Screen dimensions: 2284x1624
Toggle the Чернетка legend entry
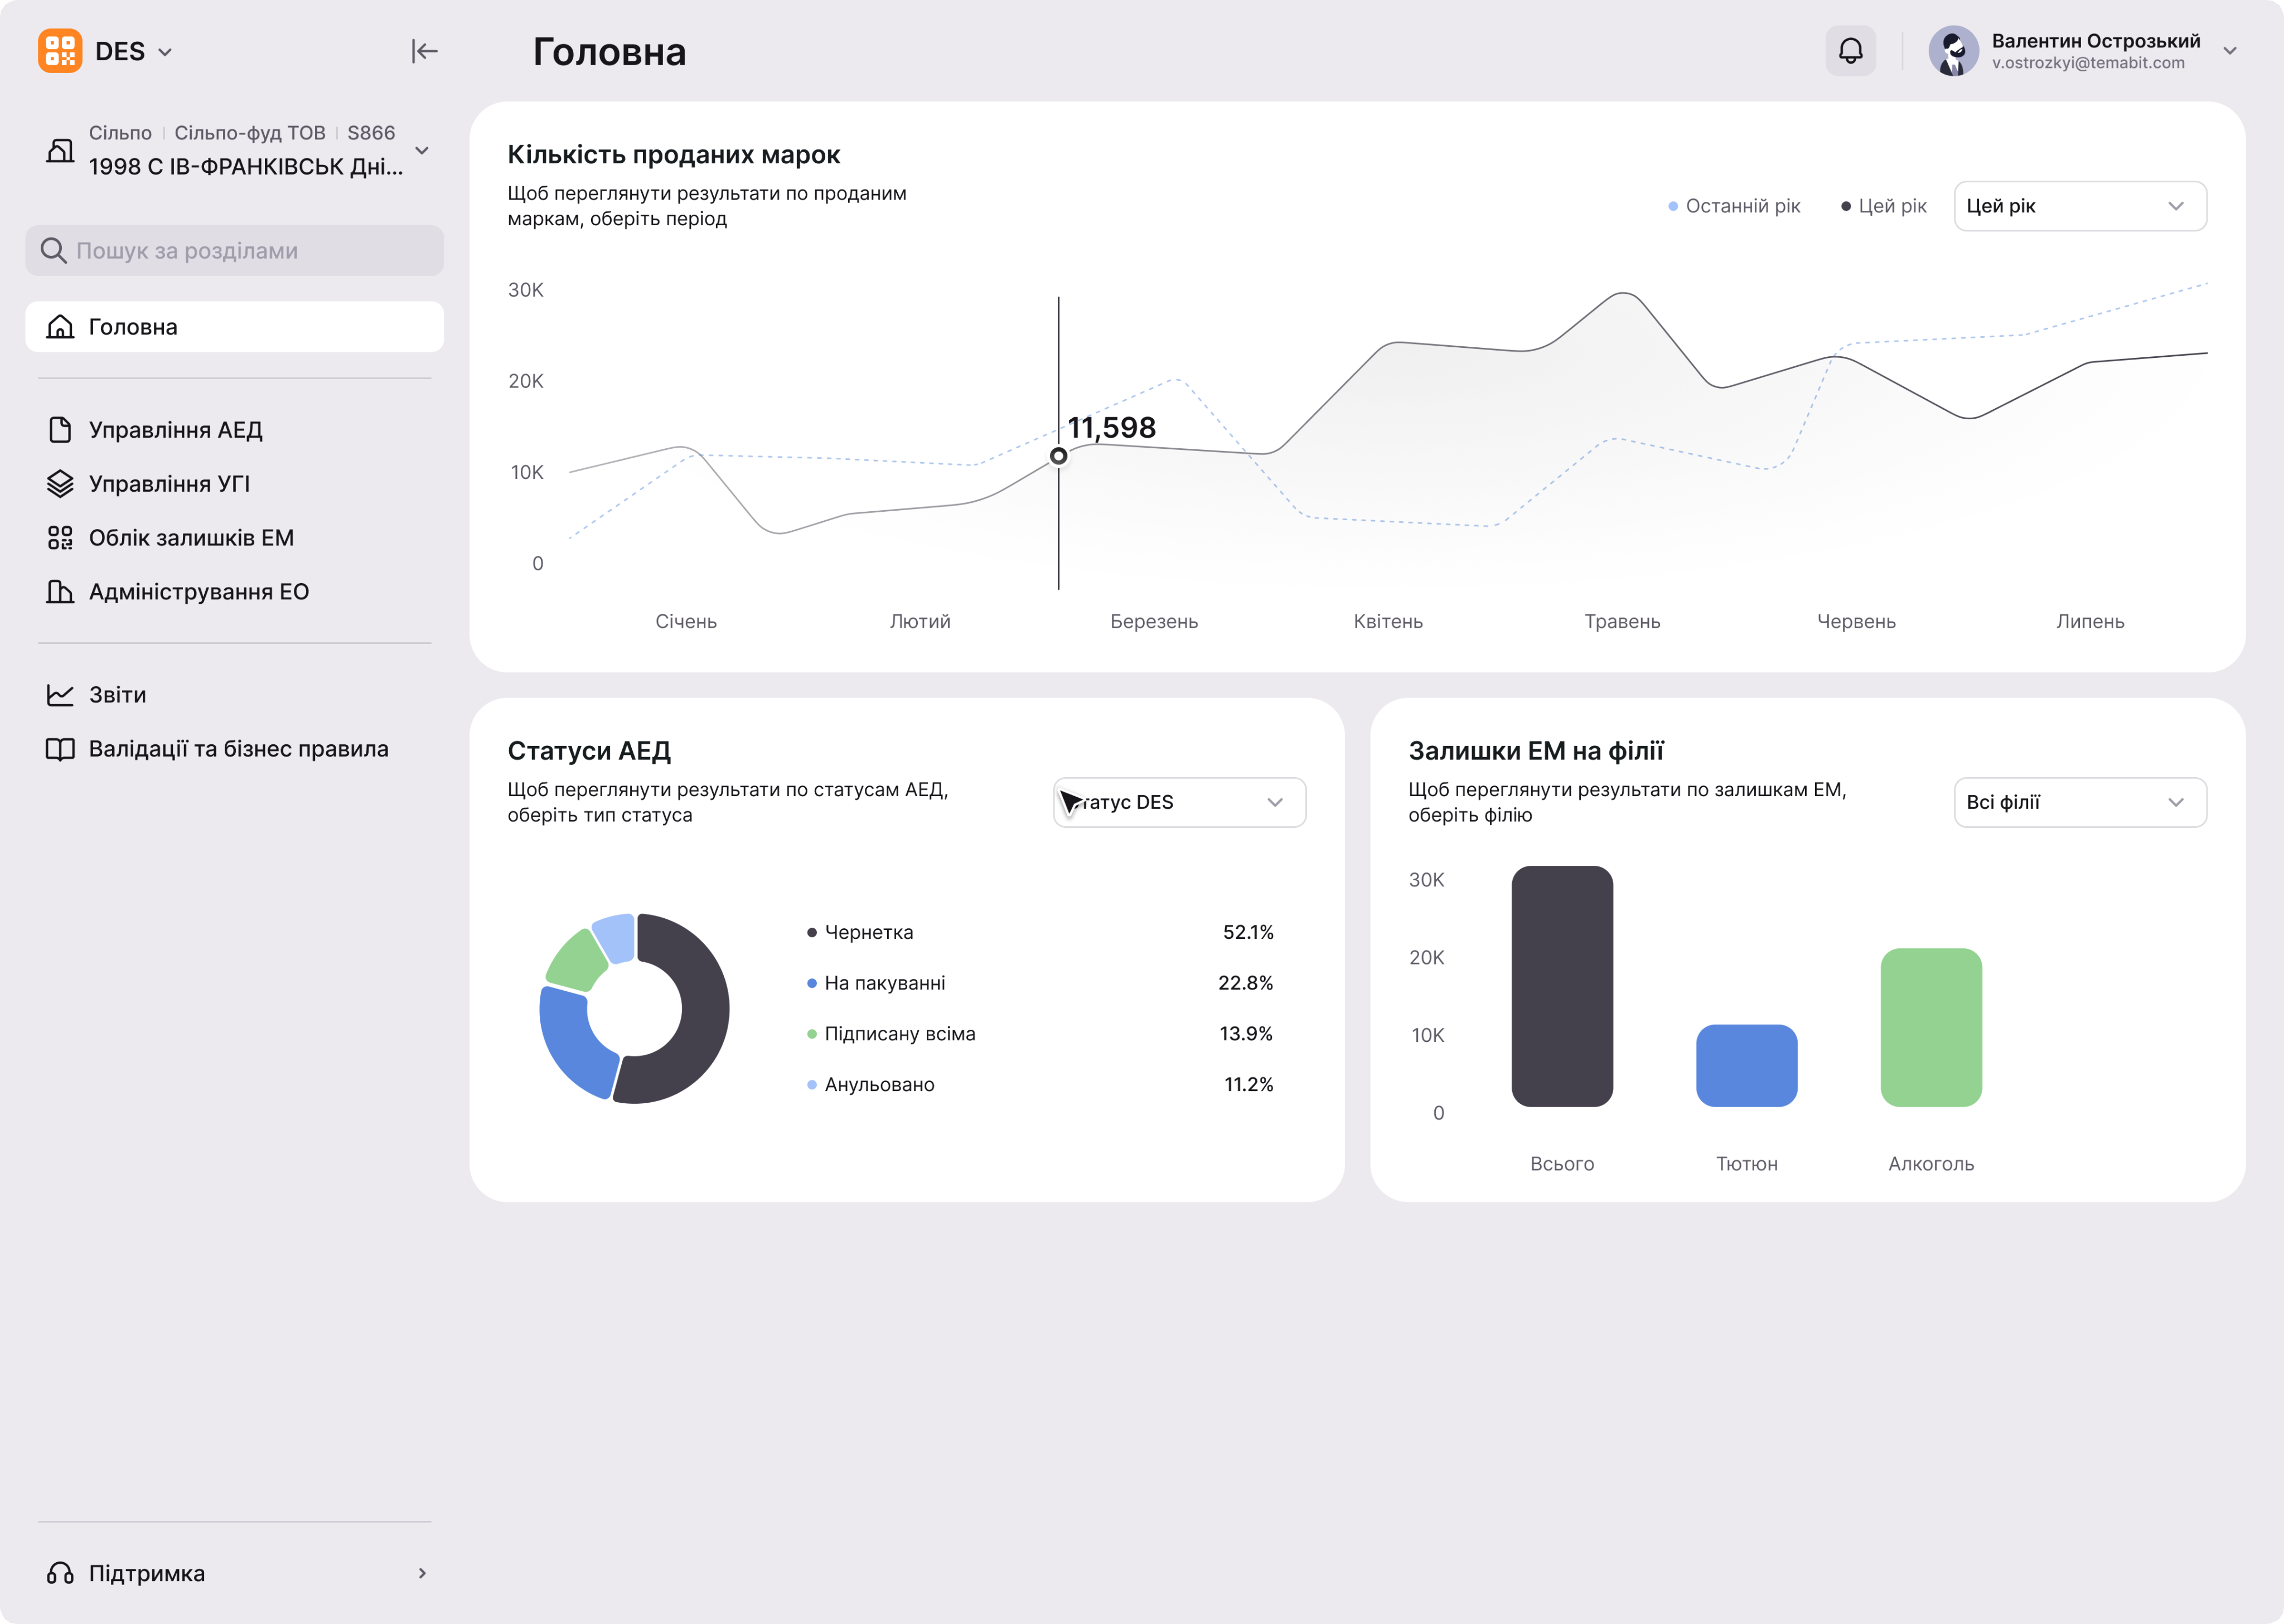pyautogui.click(x=860, y=932)
